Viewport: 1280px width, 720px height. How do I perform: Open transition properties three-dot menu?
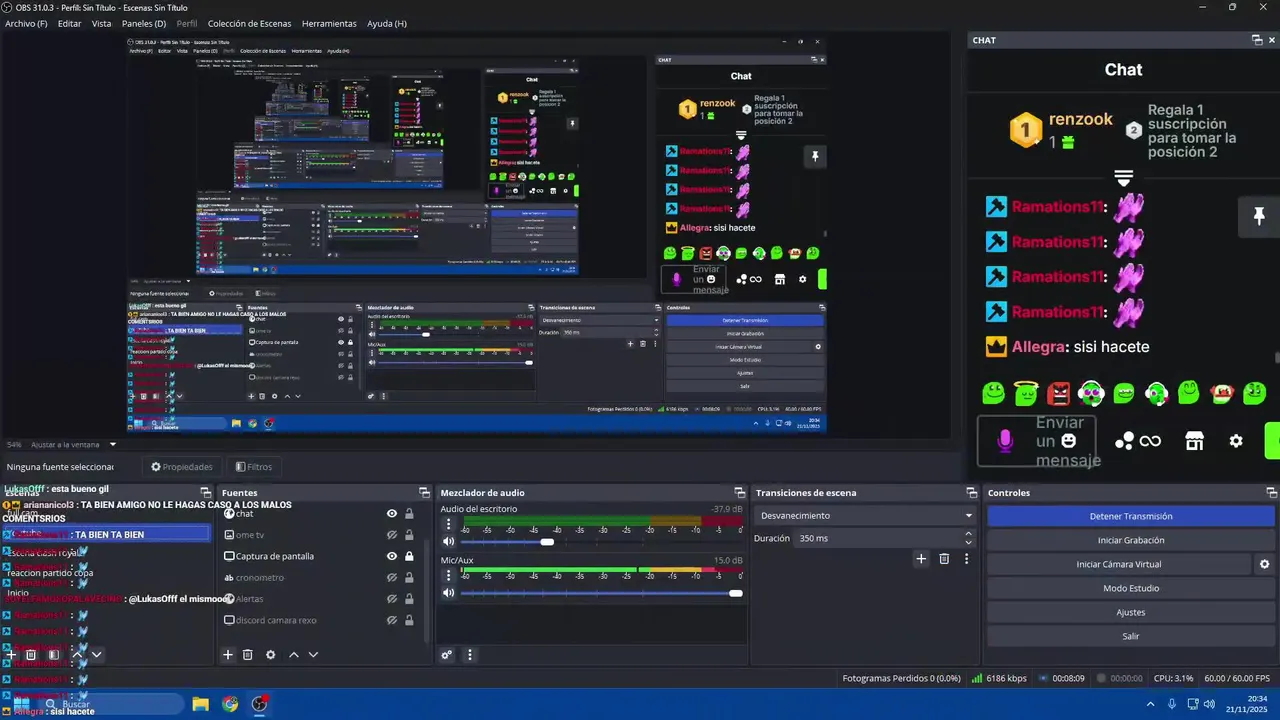click(x=966, y=559)
